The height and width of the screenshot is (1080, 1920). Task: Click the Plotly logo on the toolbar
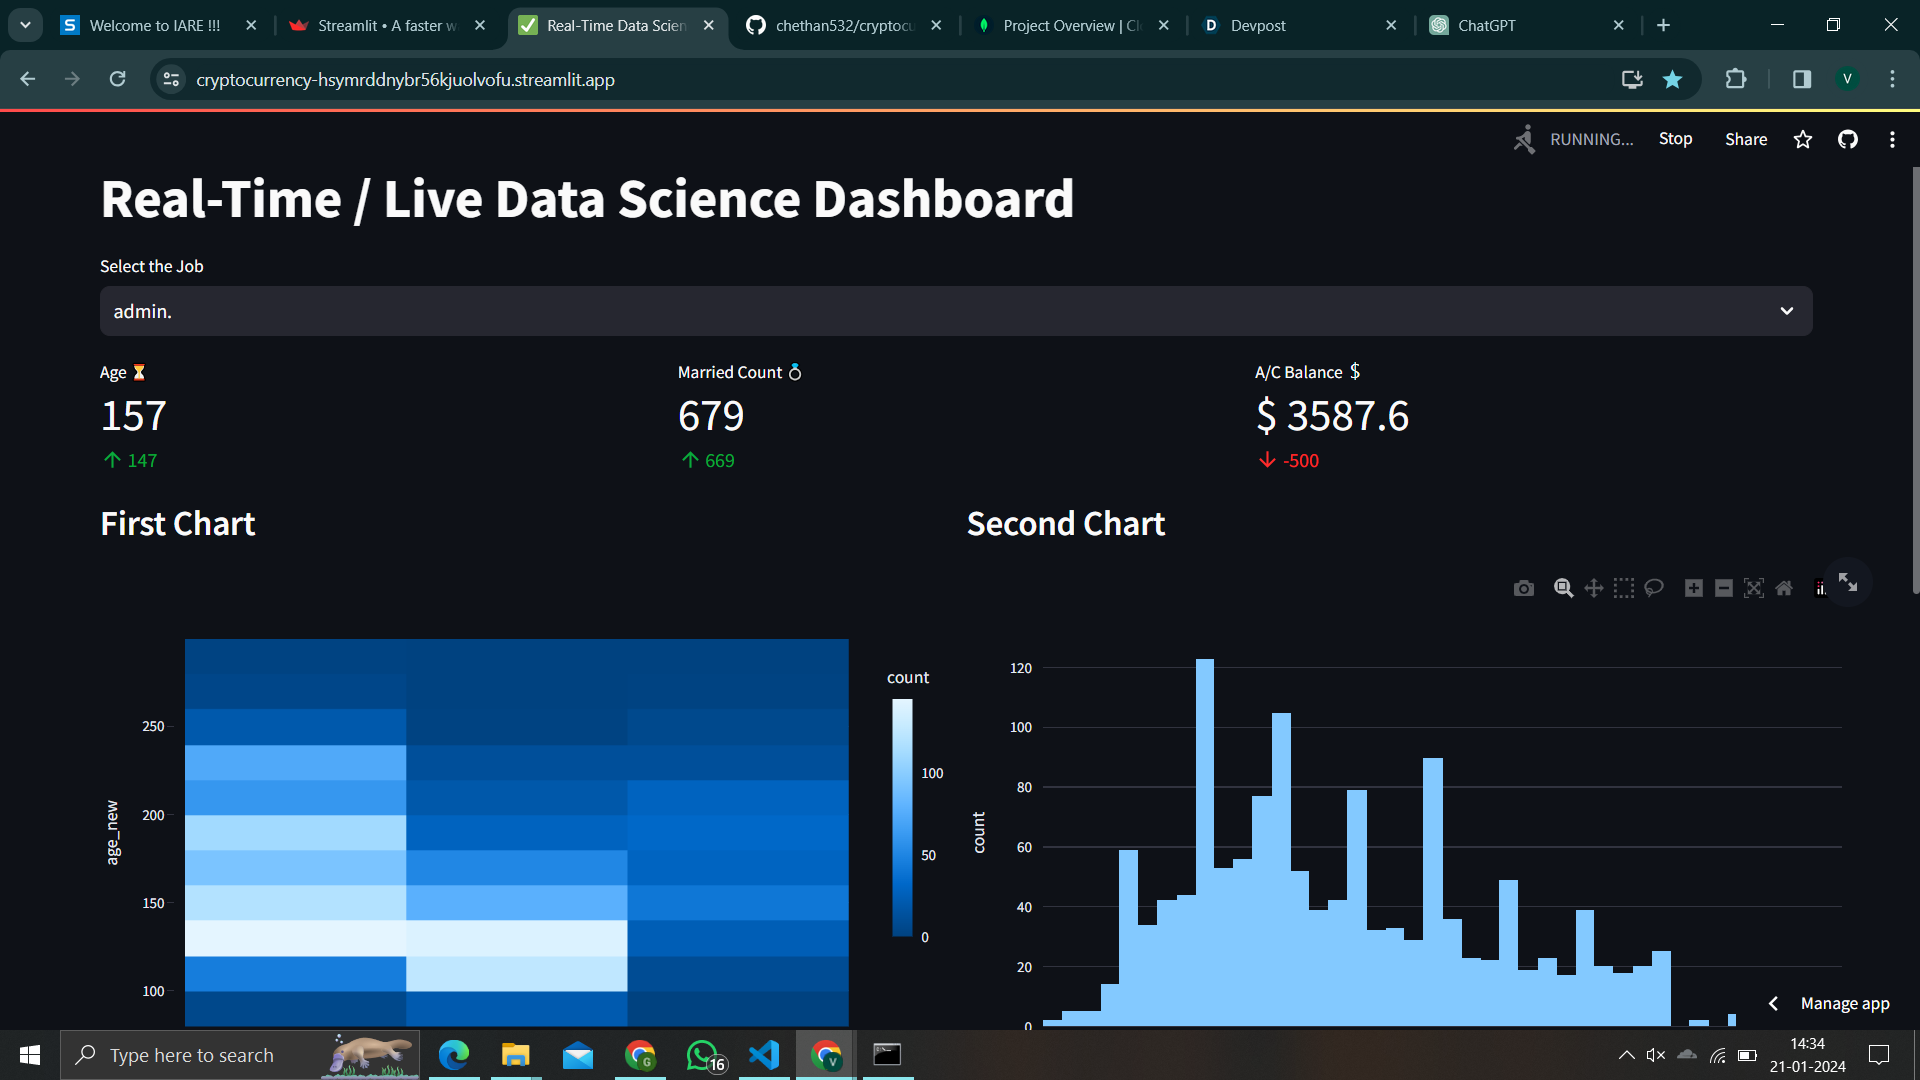1820,588
